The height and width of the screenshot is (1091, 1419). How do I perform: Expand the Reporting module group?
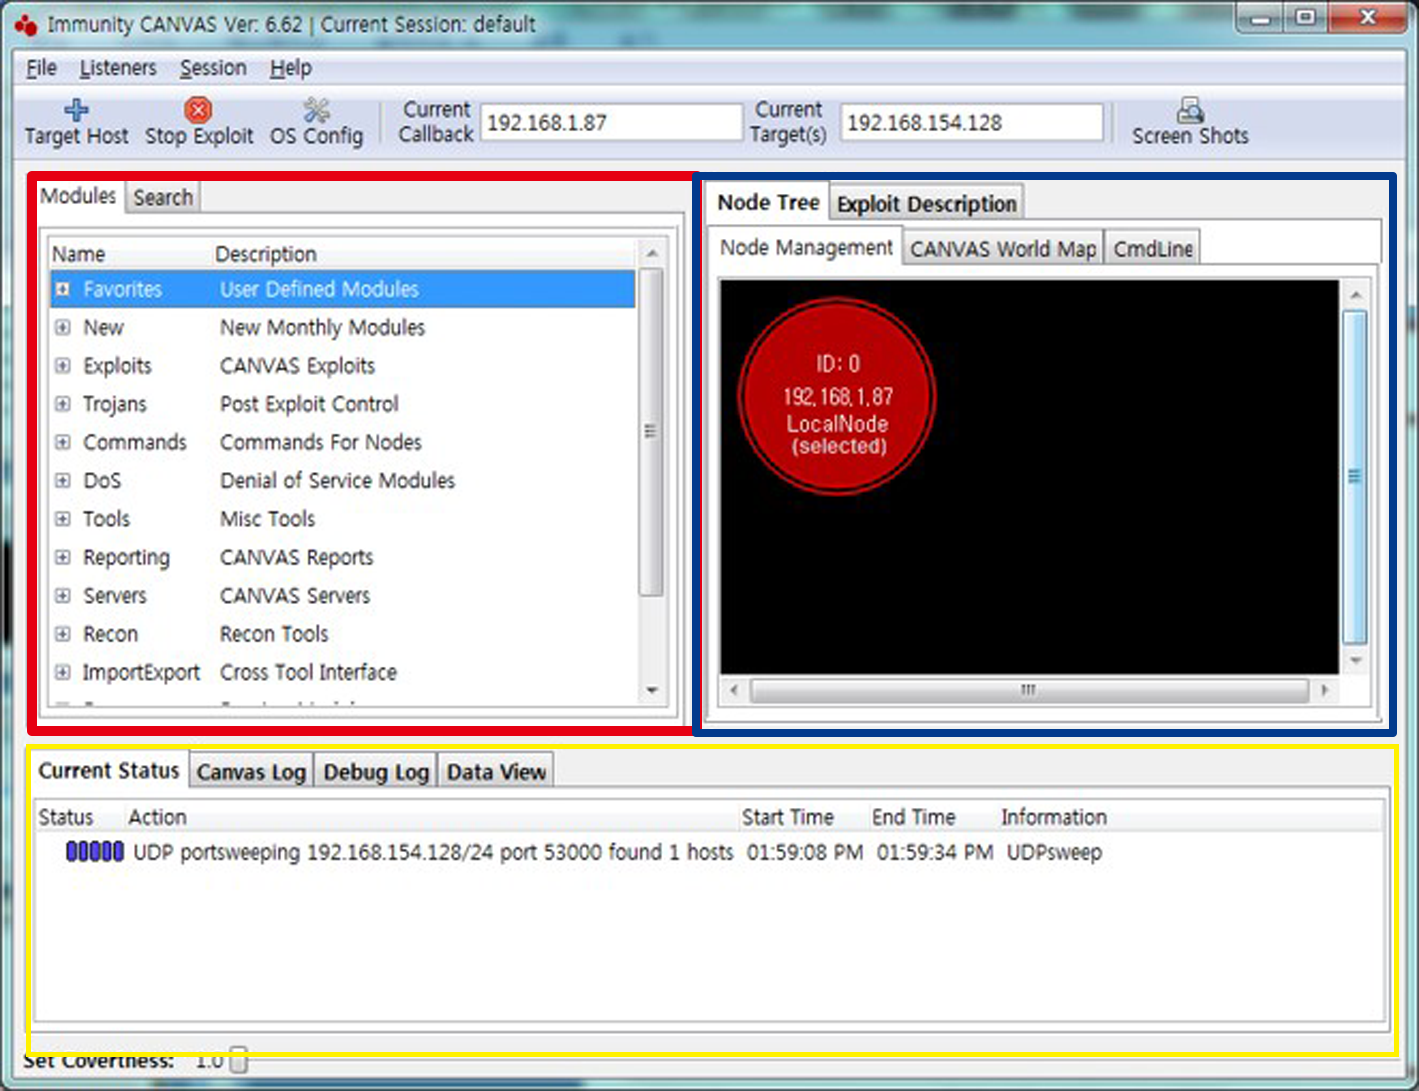tap(63, 557)
